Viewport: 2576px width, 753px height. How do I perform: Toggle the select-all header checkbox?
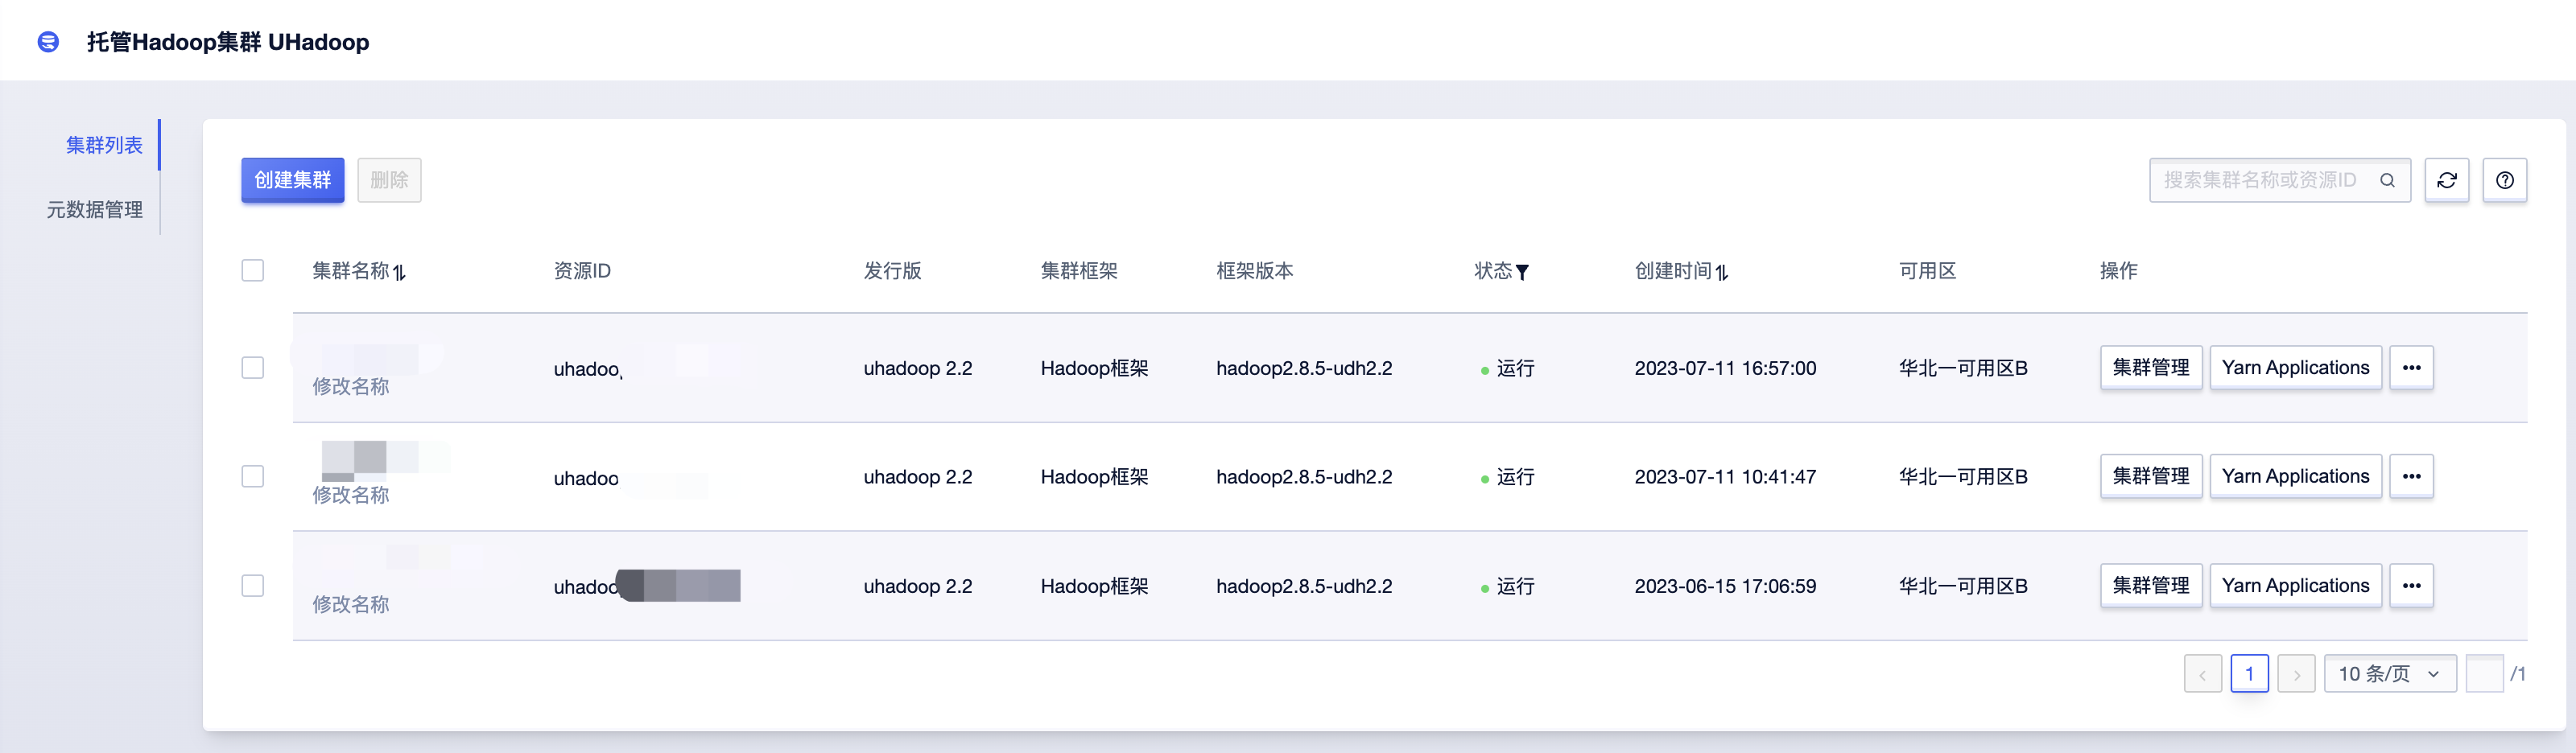click(x=253, y=271)
